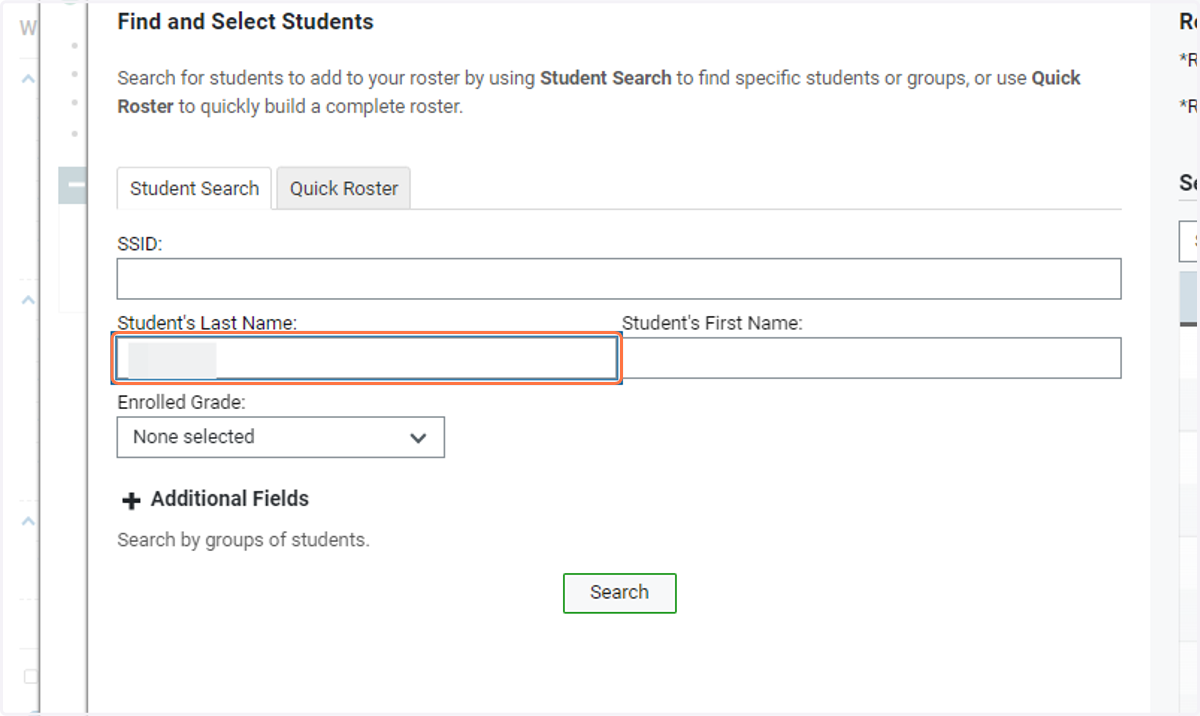1200x716 pixels.
Task: Open the Enrolled Grade dropdown
Action: [281, 437]
